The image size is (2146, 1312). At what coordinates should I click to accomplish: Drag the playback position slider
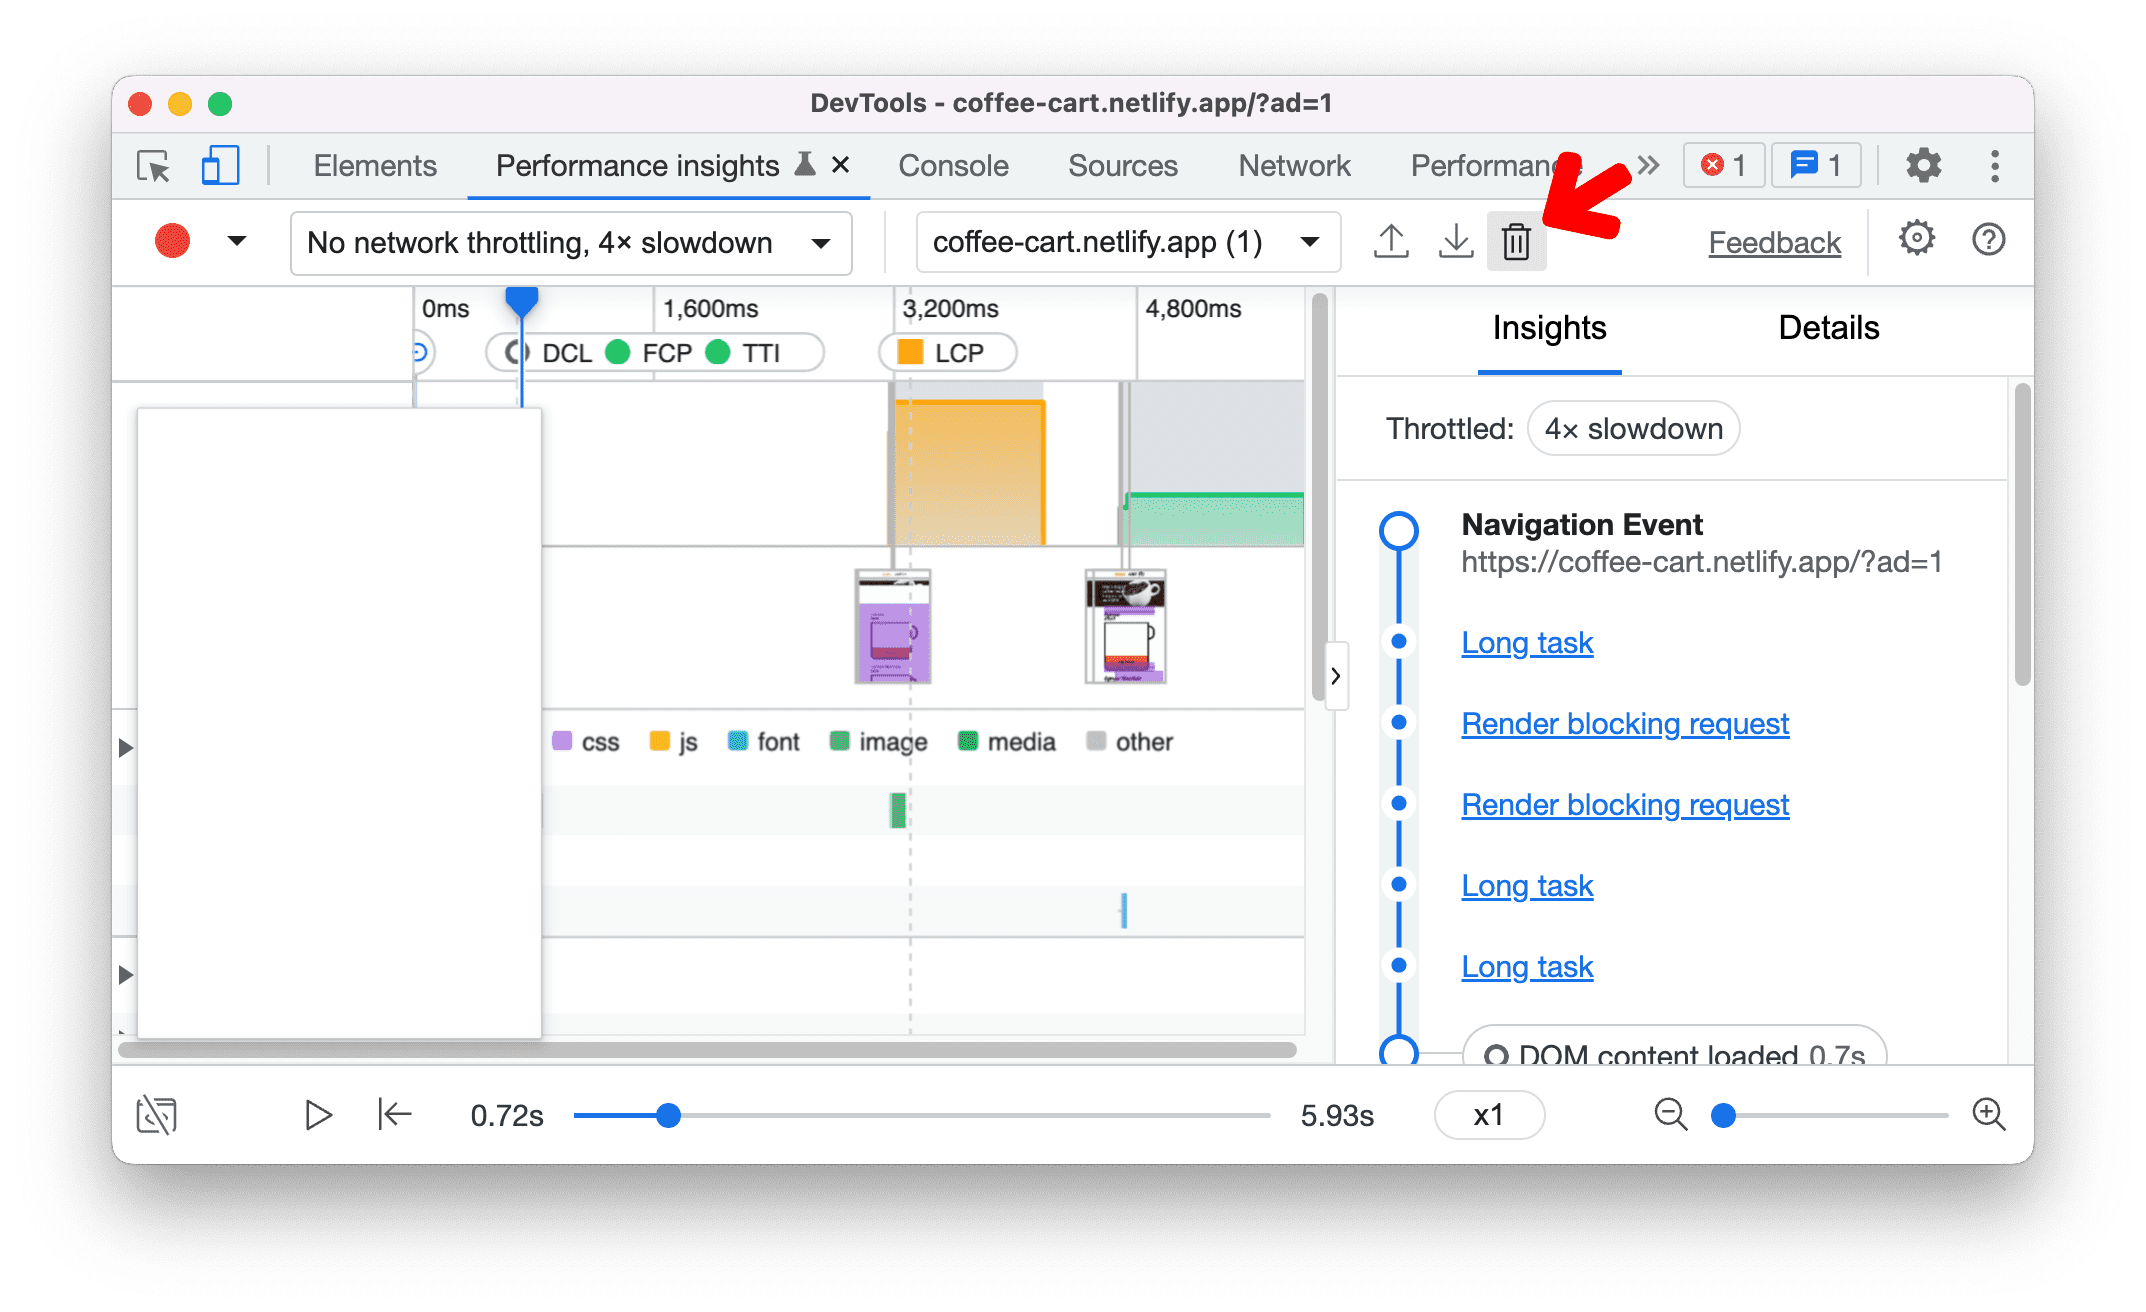pos(667,1114)
